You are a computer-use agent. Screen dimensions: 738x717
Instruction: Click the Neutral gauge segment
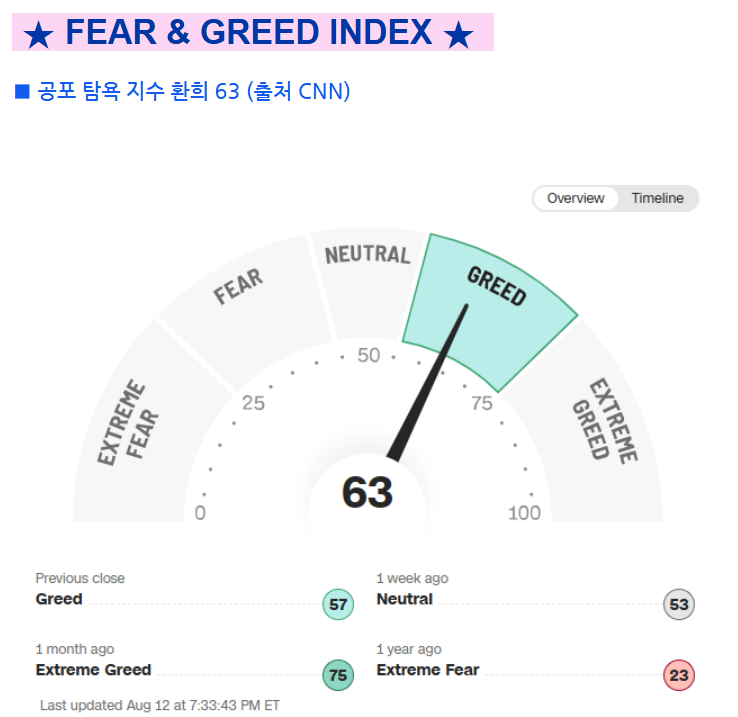368,278
